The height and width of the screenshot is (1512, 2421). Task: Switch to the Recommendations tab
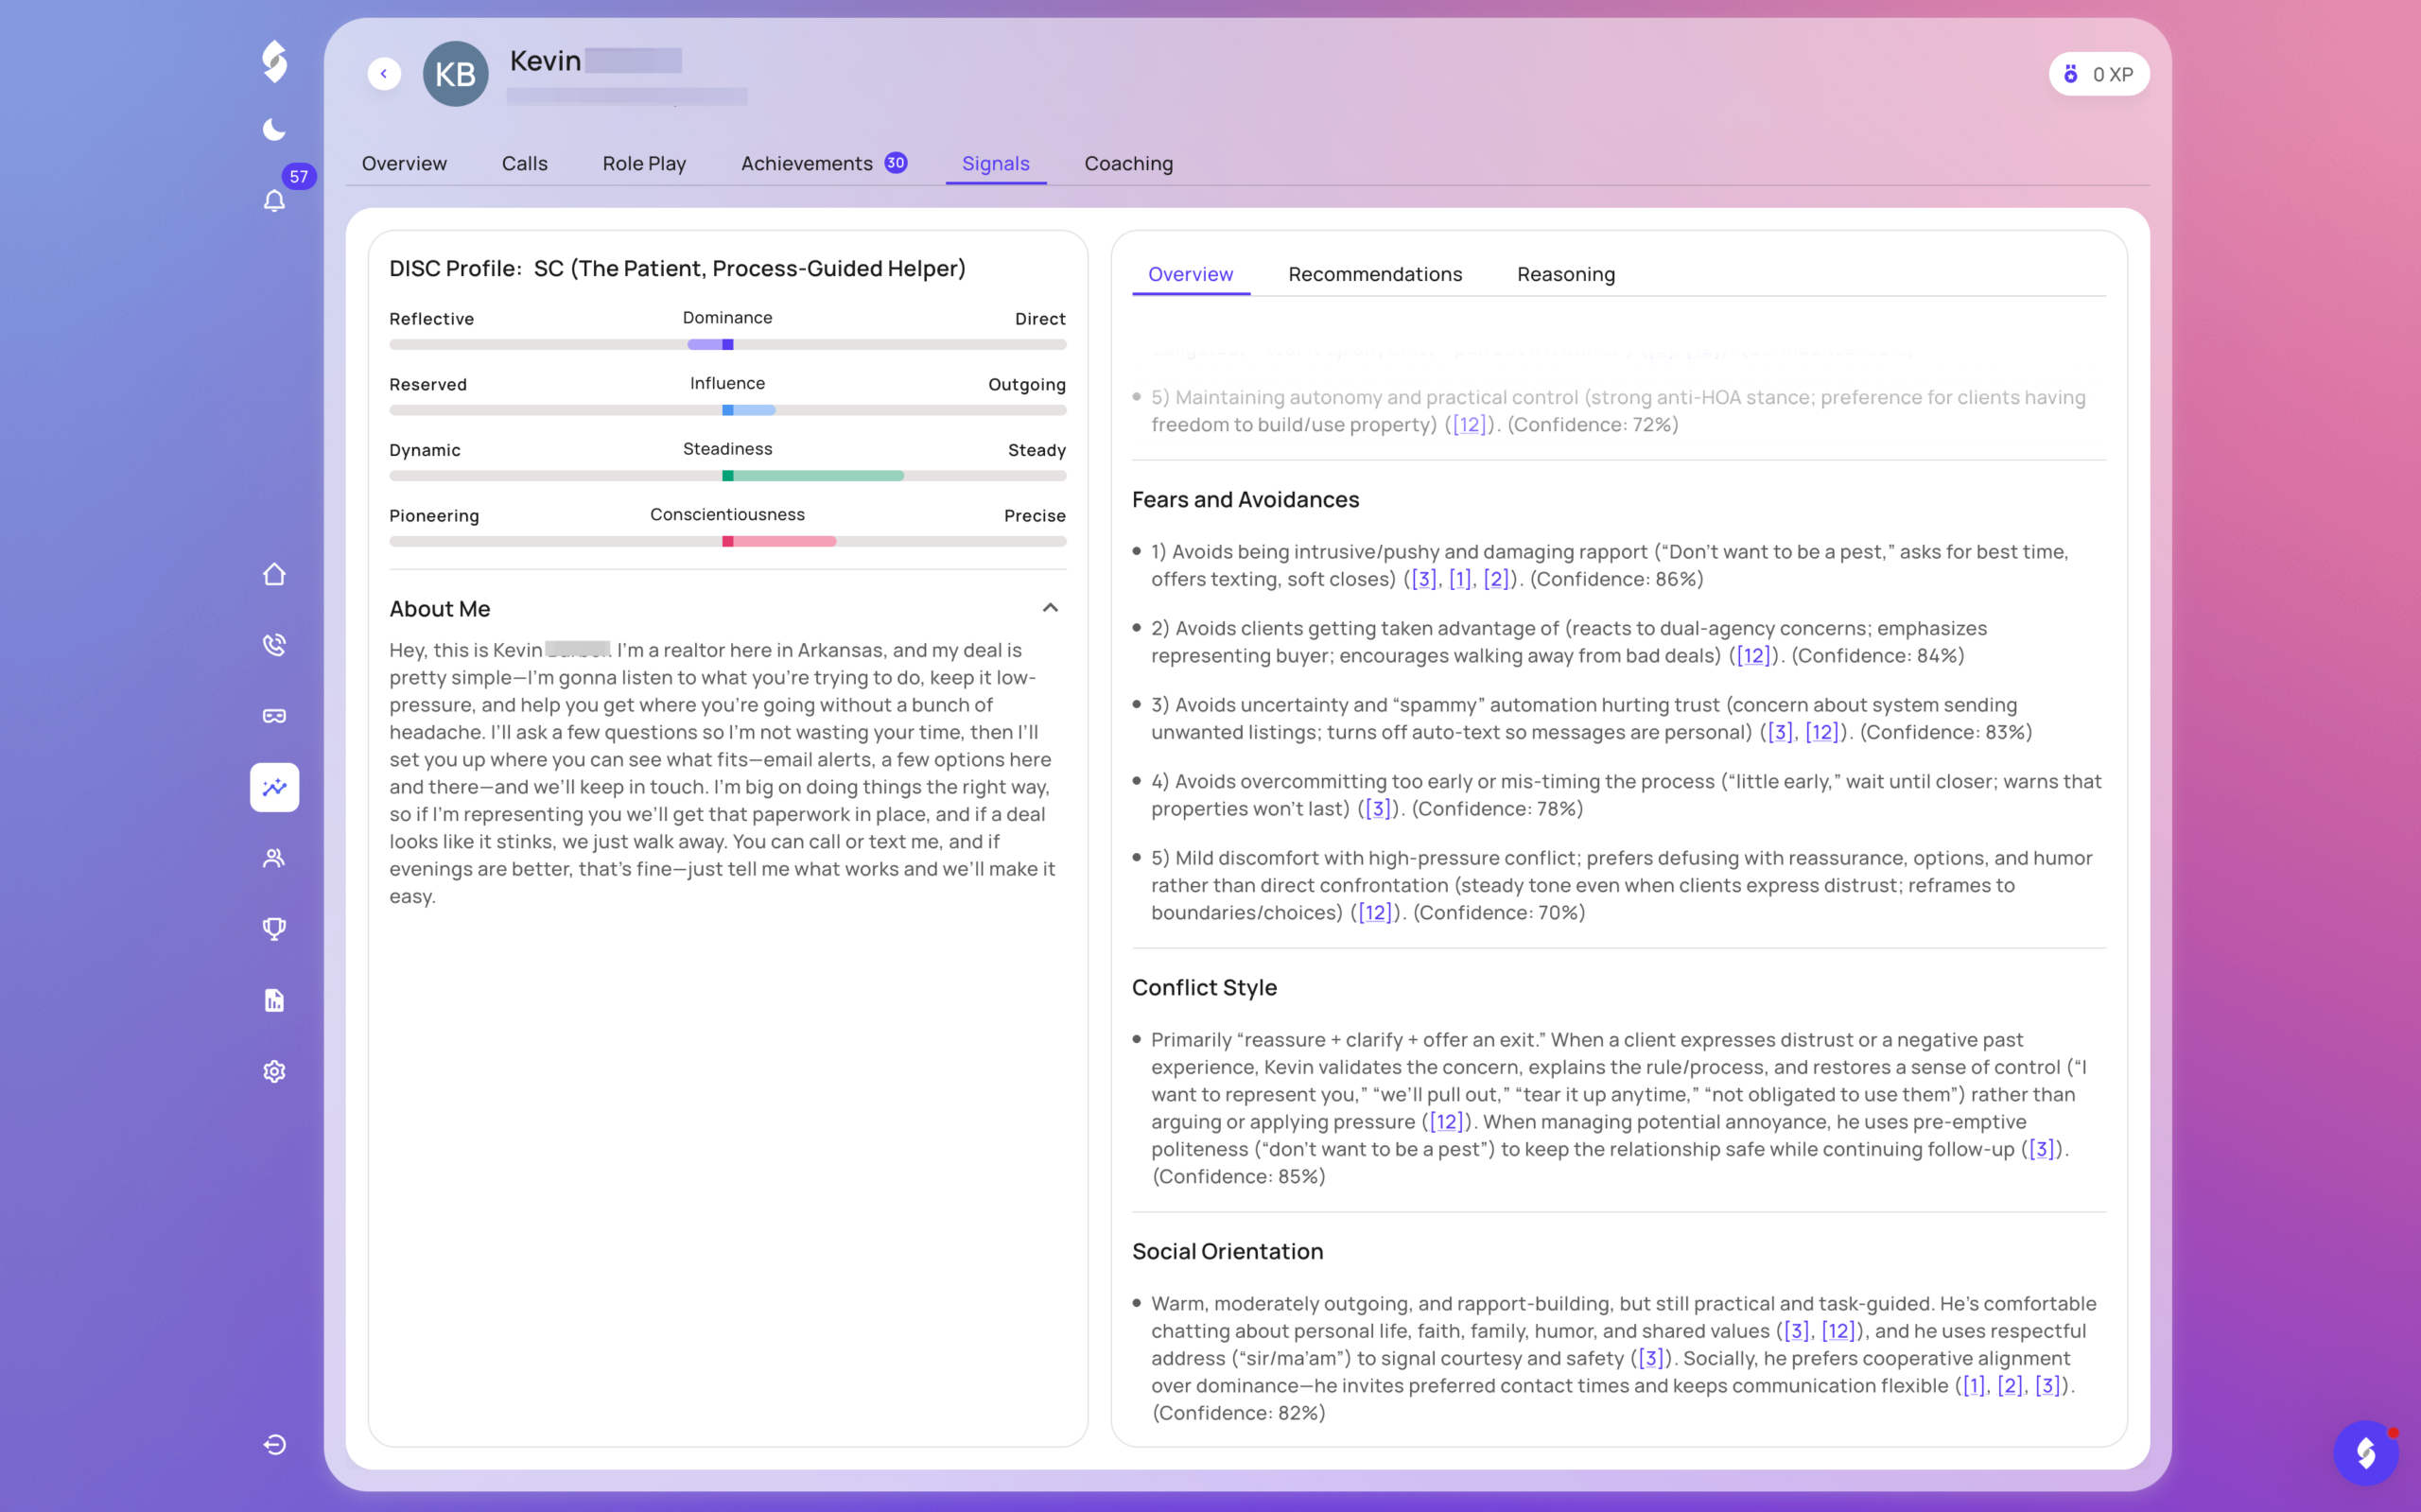[1373, 274]
